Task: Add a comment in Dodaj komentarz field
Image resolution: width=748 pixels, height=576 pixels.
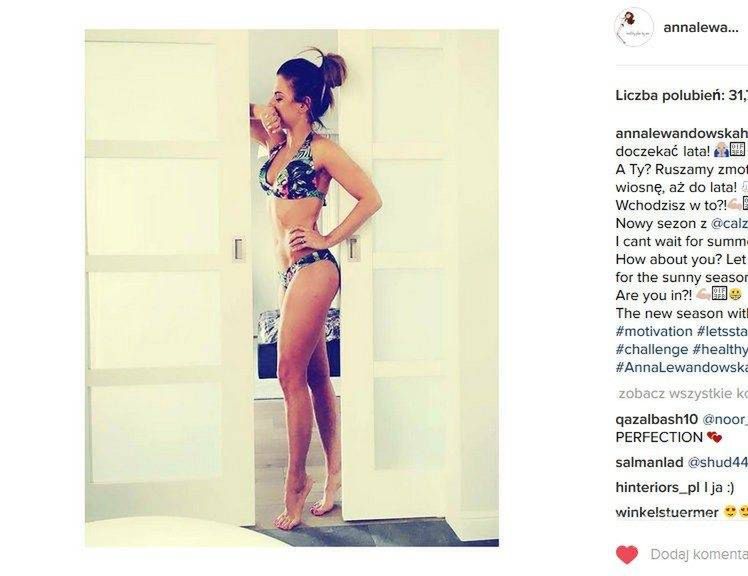Action: 699,554
